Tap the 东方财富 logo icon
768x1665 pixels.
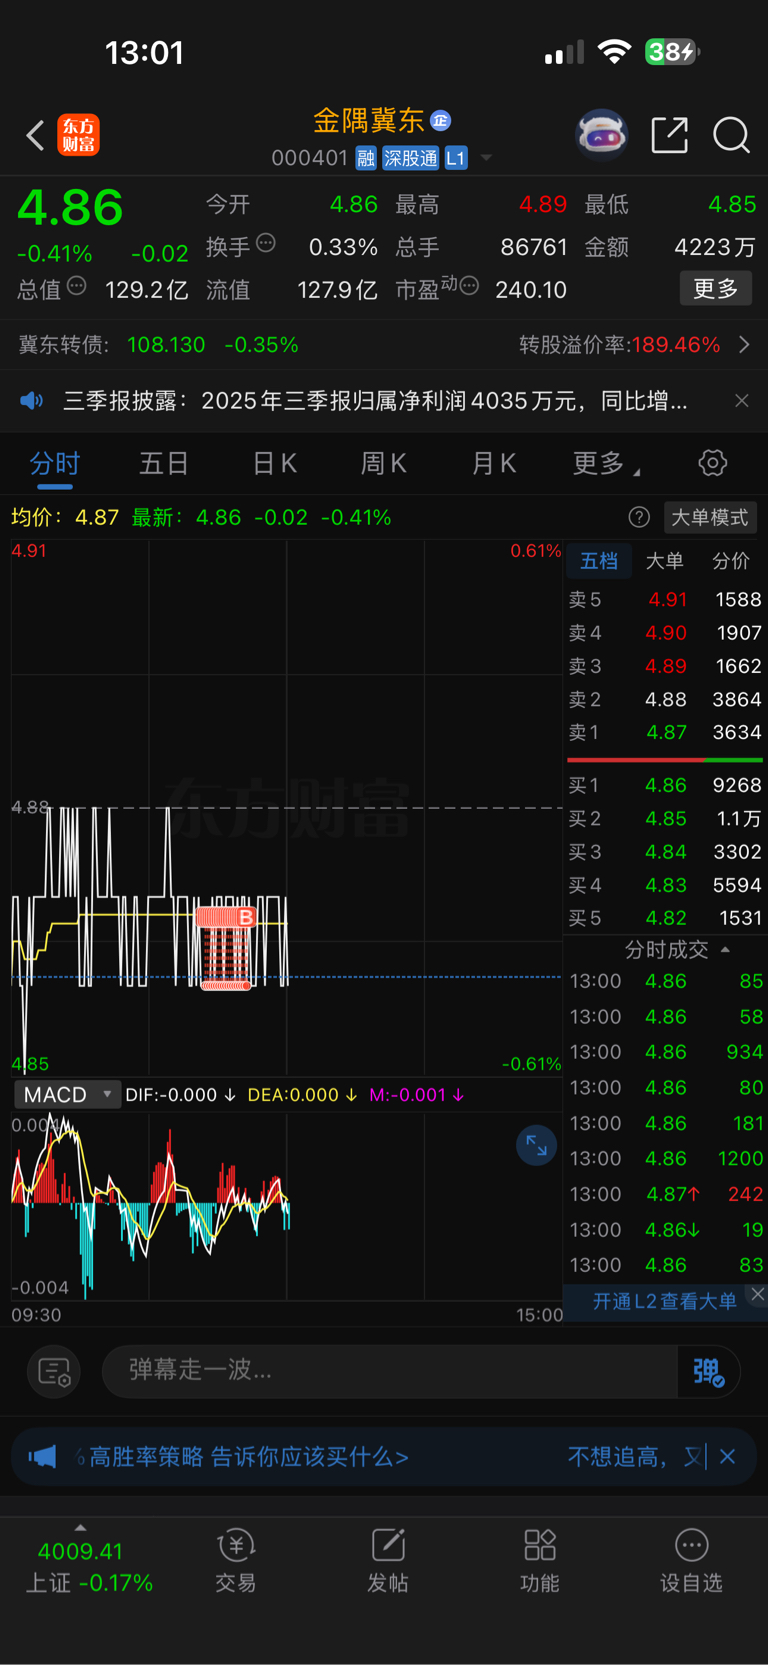78,135
